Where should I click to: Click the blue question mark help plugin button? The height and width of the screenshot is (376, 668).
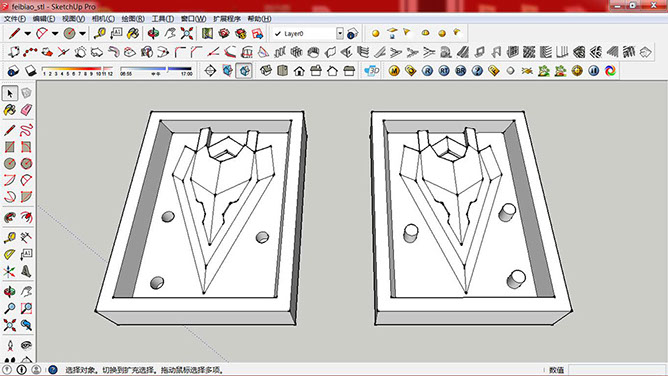[477, 71]
